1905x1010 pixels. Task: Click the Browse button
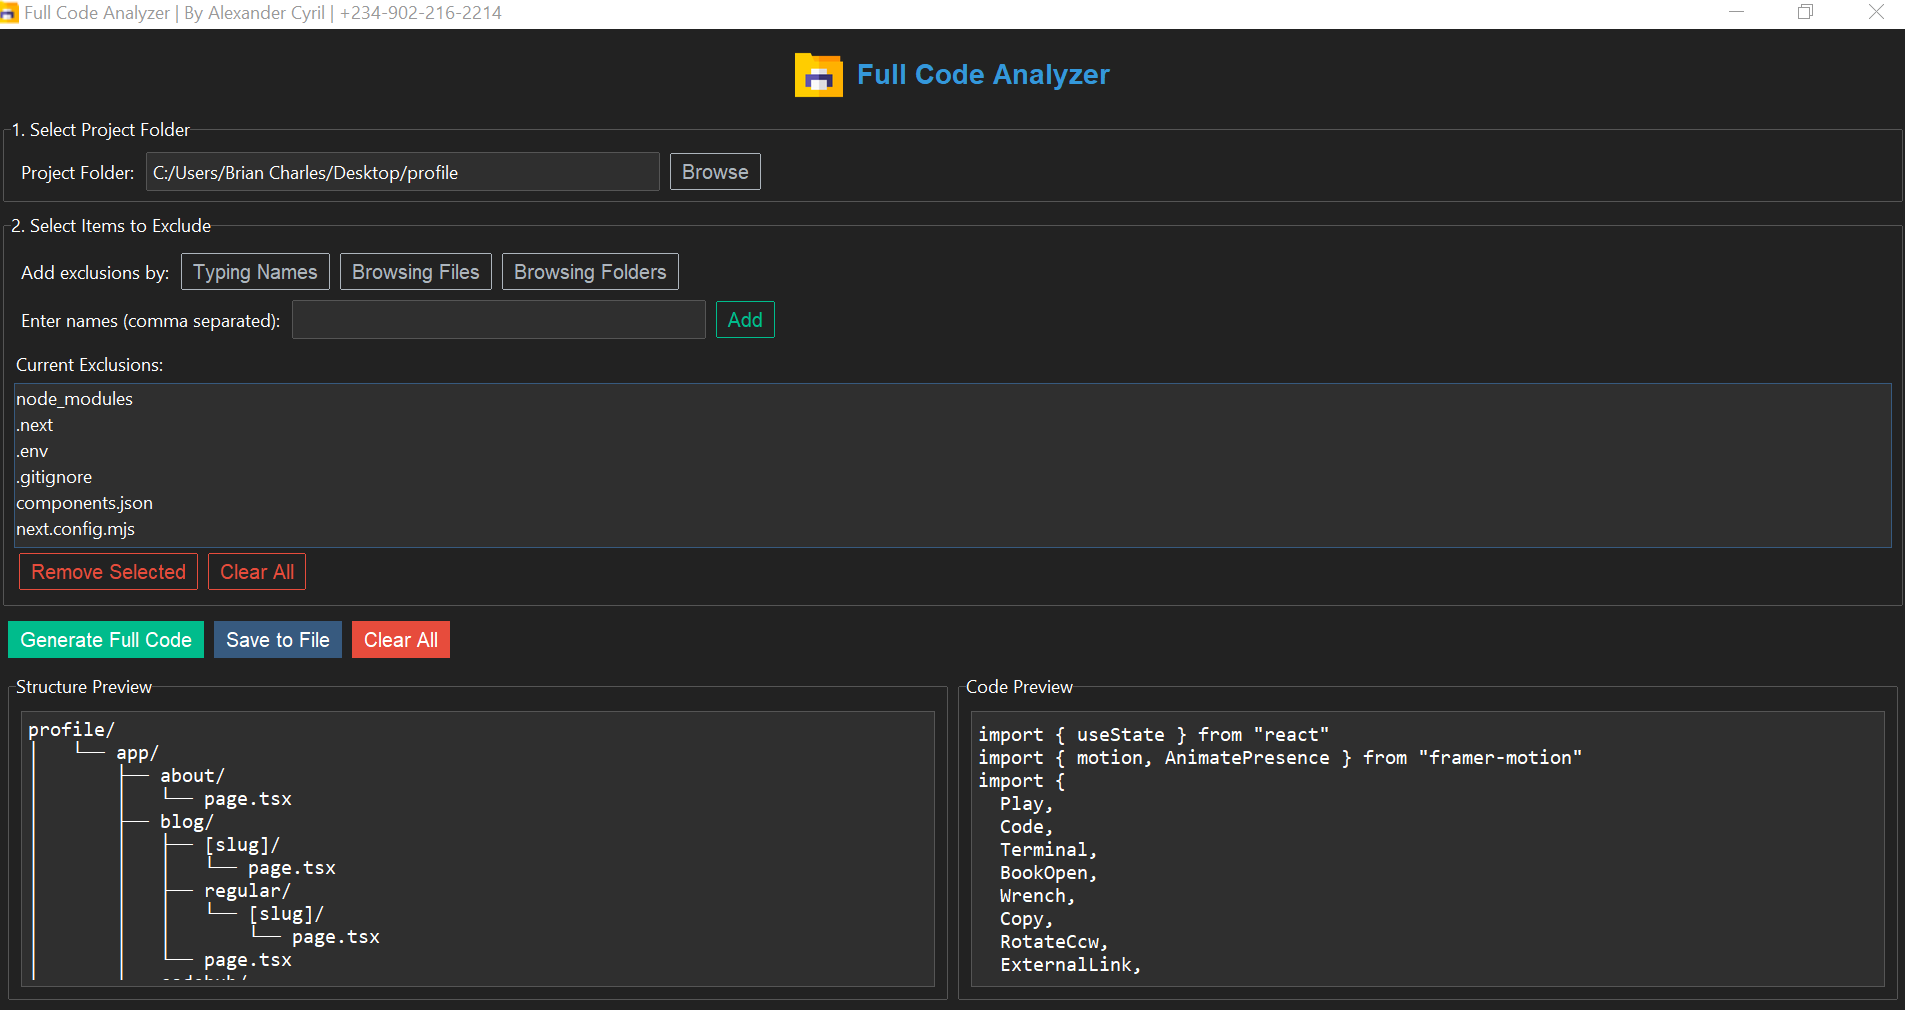(715, 172)
